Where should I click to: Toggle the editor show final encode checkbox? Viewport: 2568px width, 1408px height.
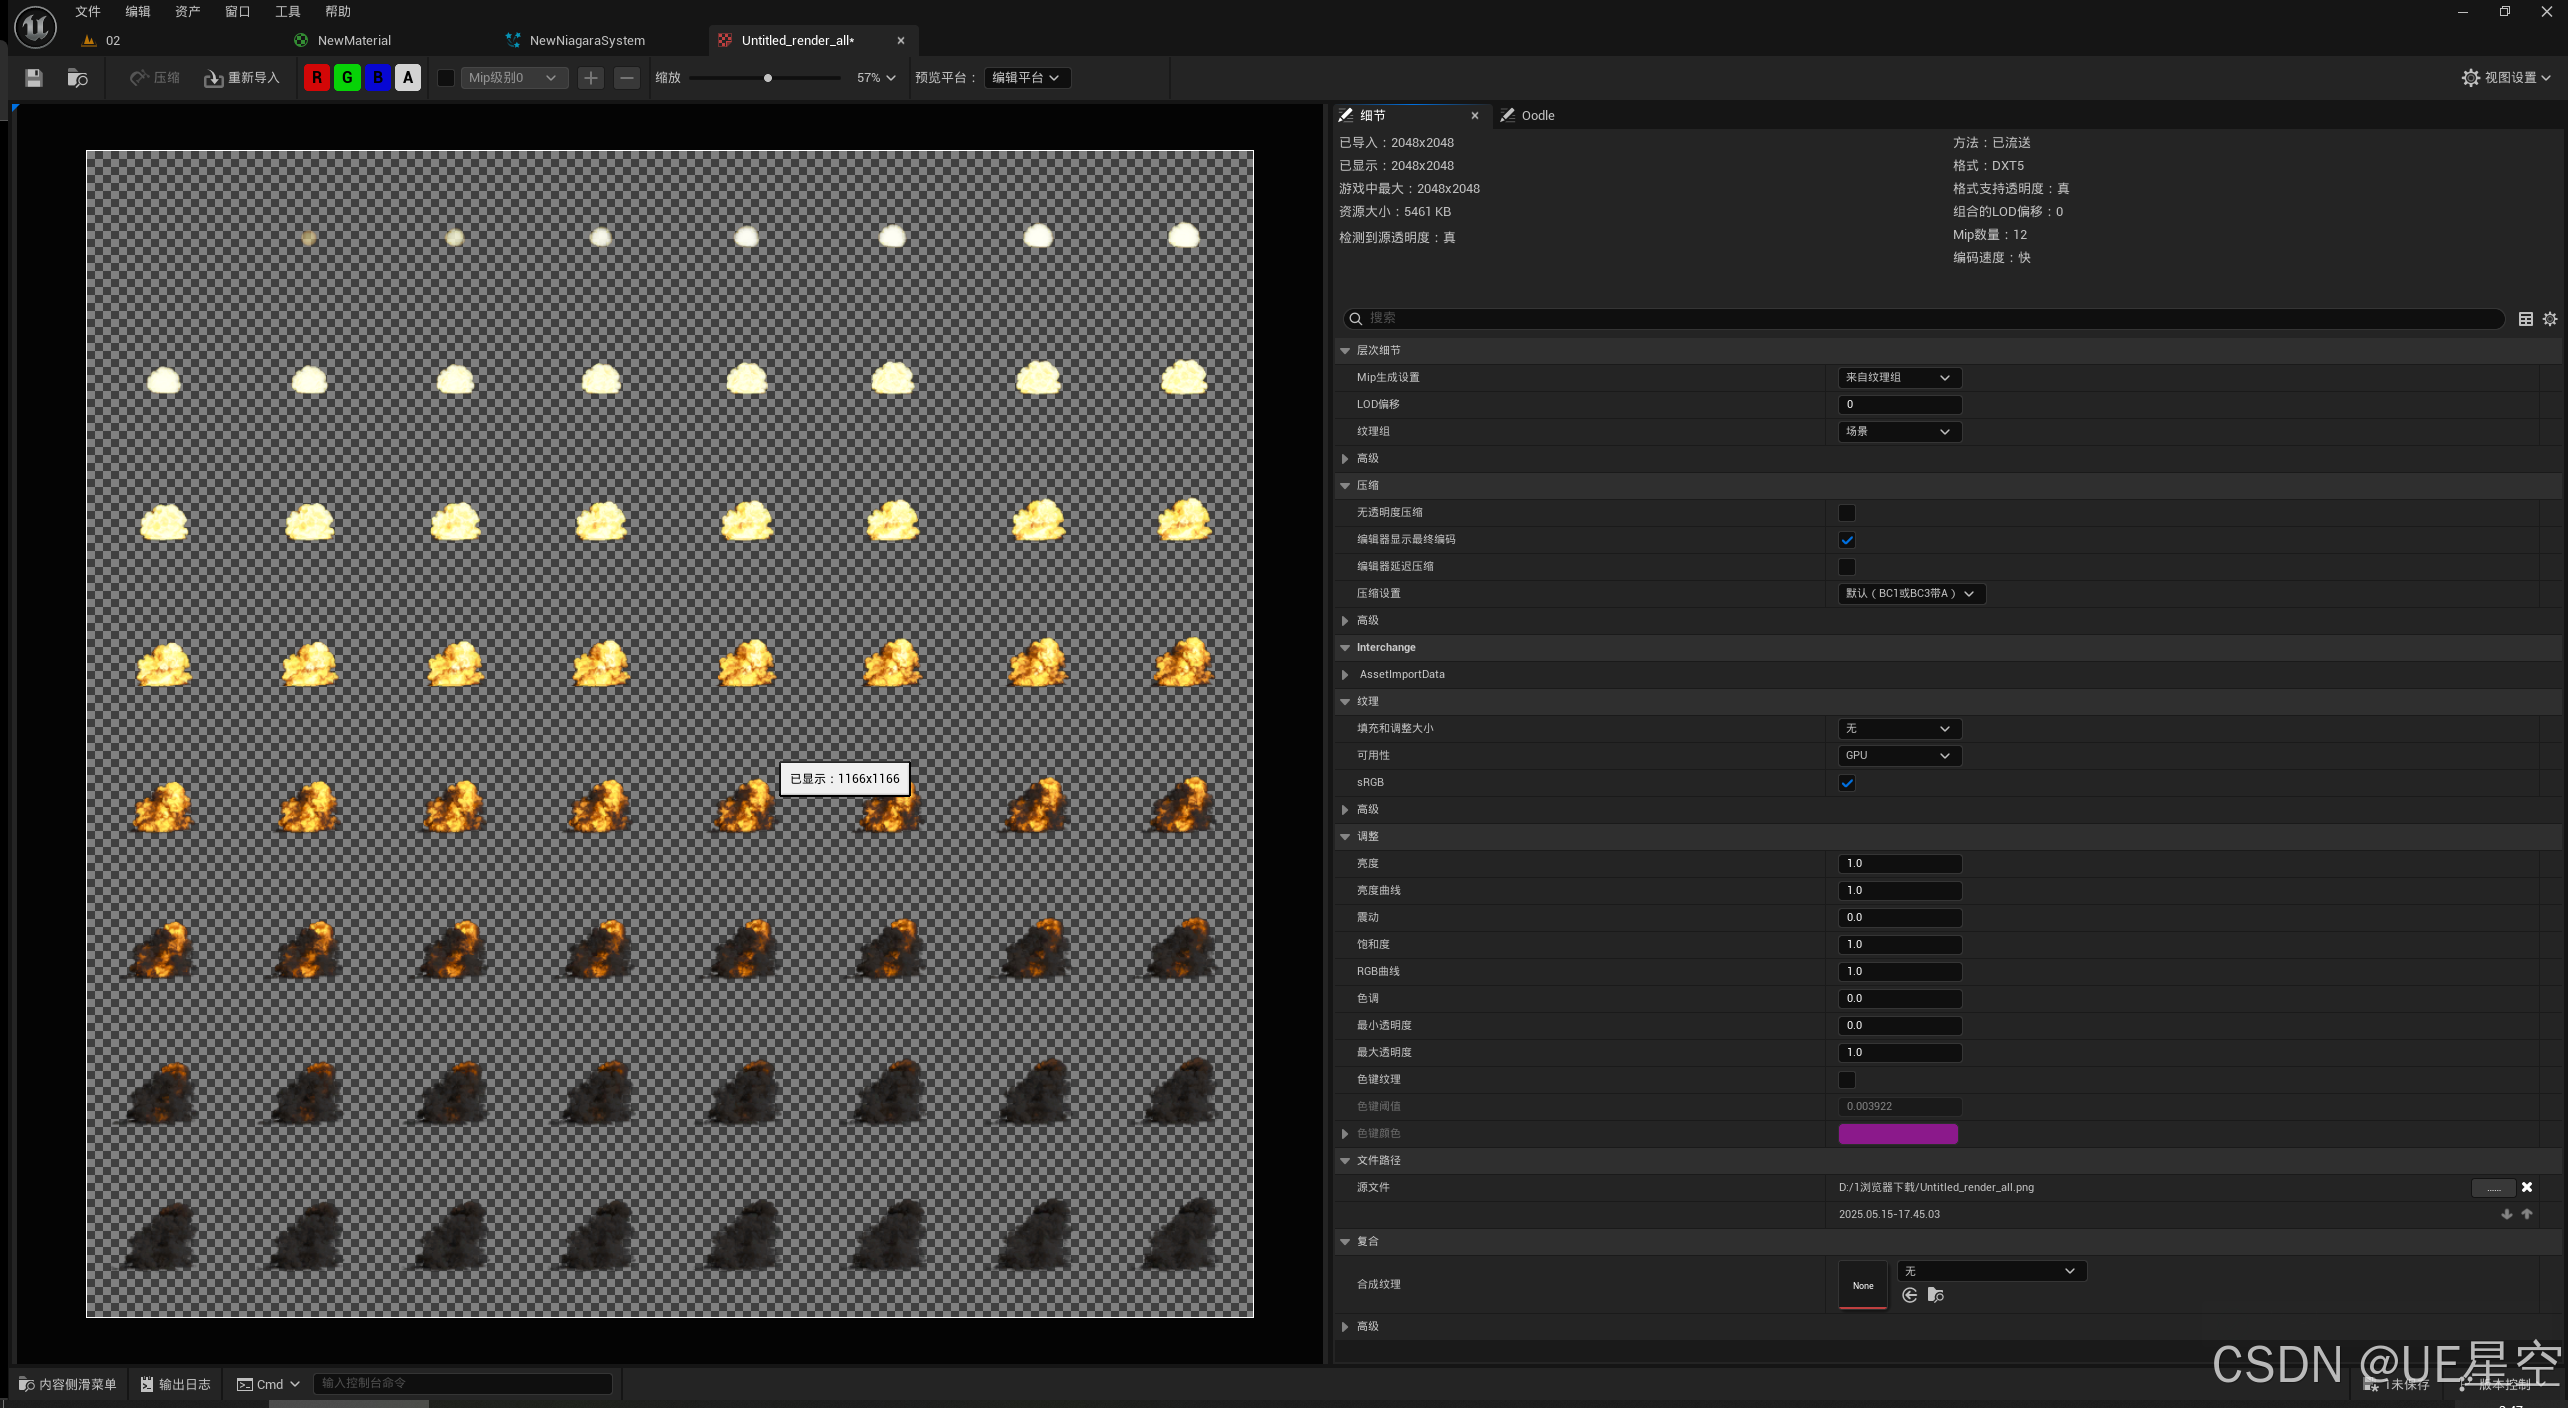(1846, 540)
